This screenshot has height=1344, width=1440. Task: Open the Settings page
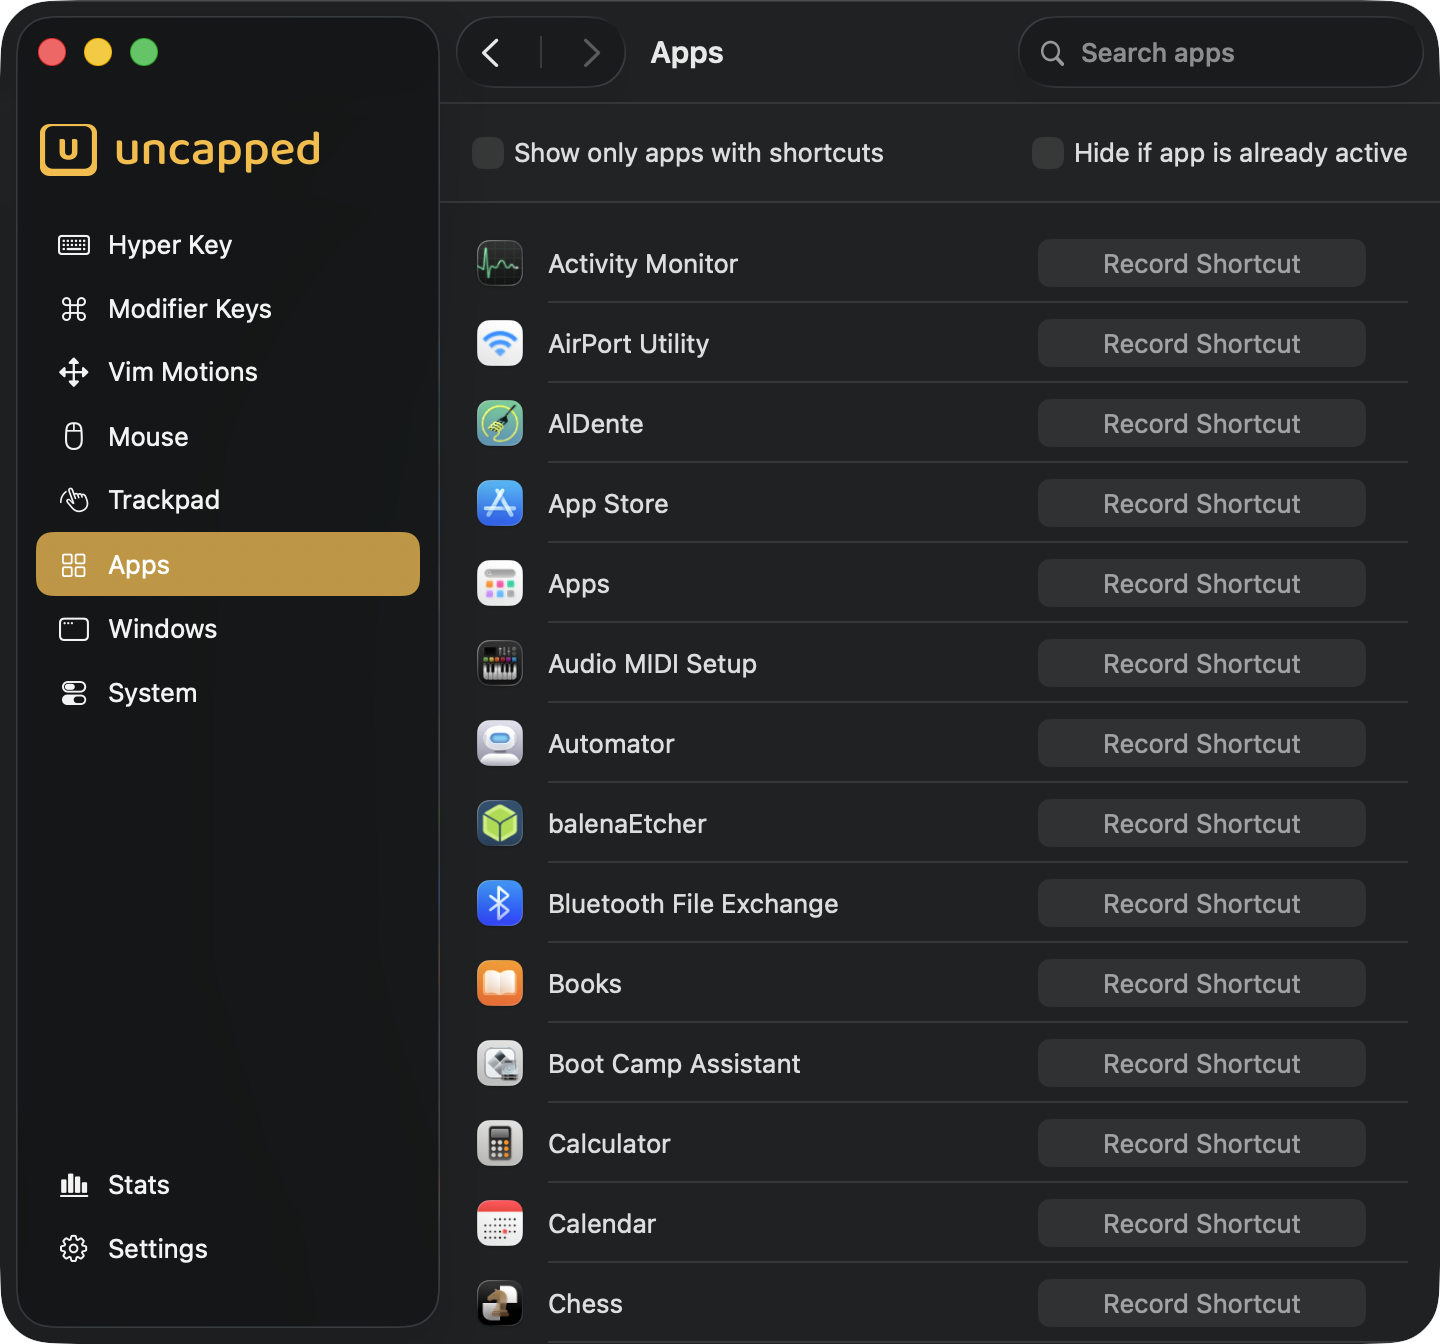[228, 1249]
